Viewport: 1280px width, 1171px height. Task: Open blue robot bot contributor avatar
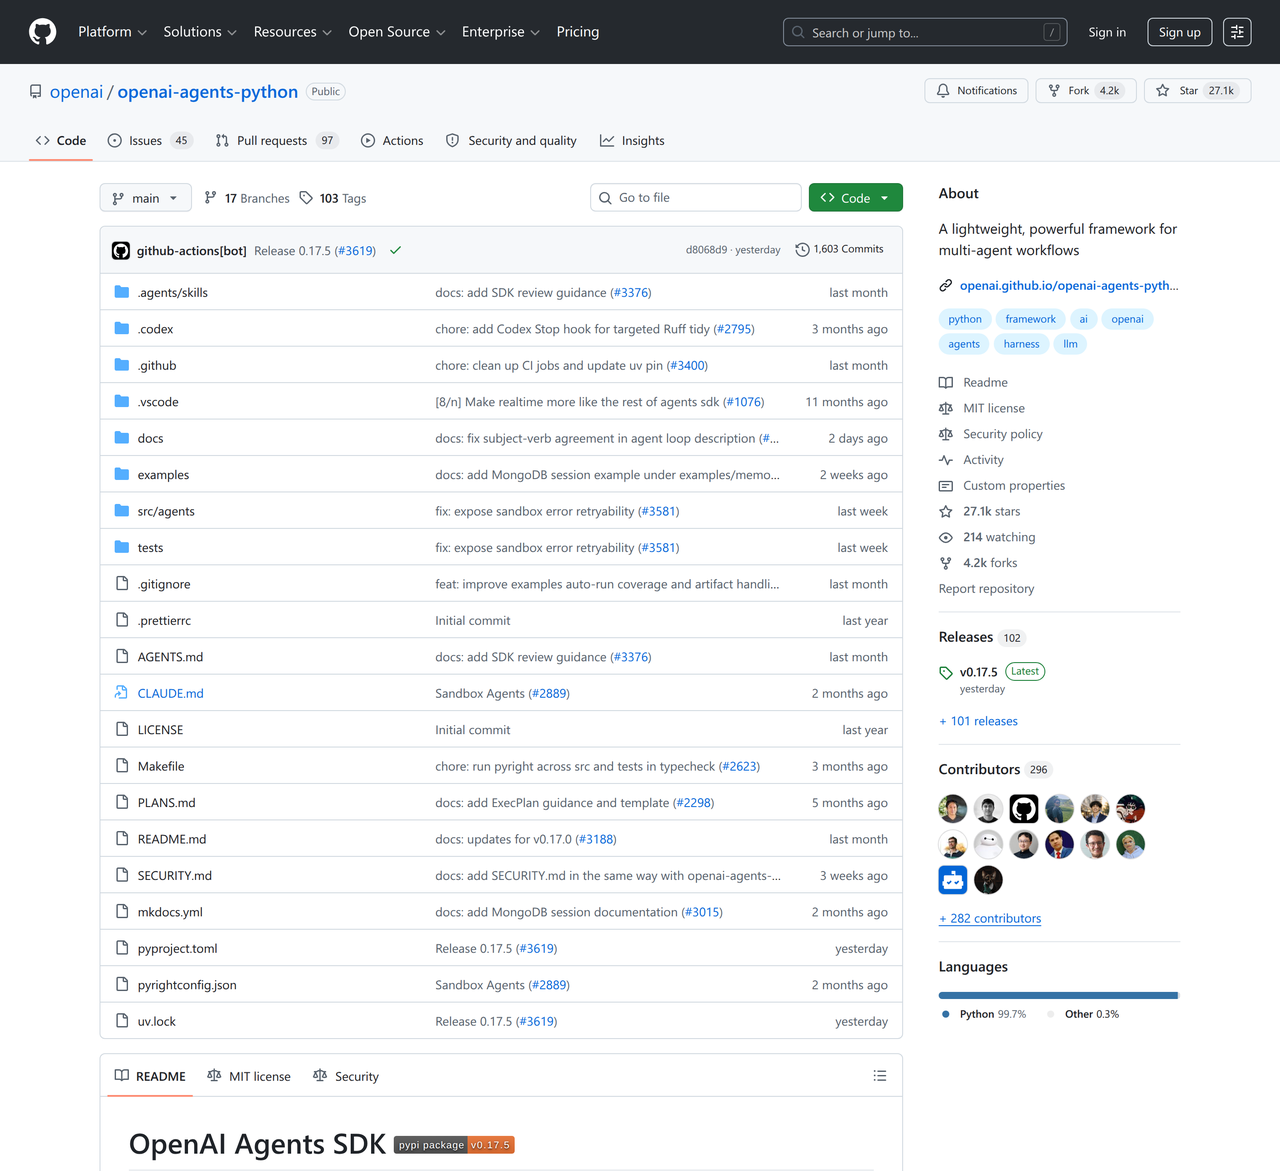953,880
